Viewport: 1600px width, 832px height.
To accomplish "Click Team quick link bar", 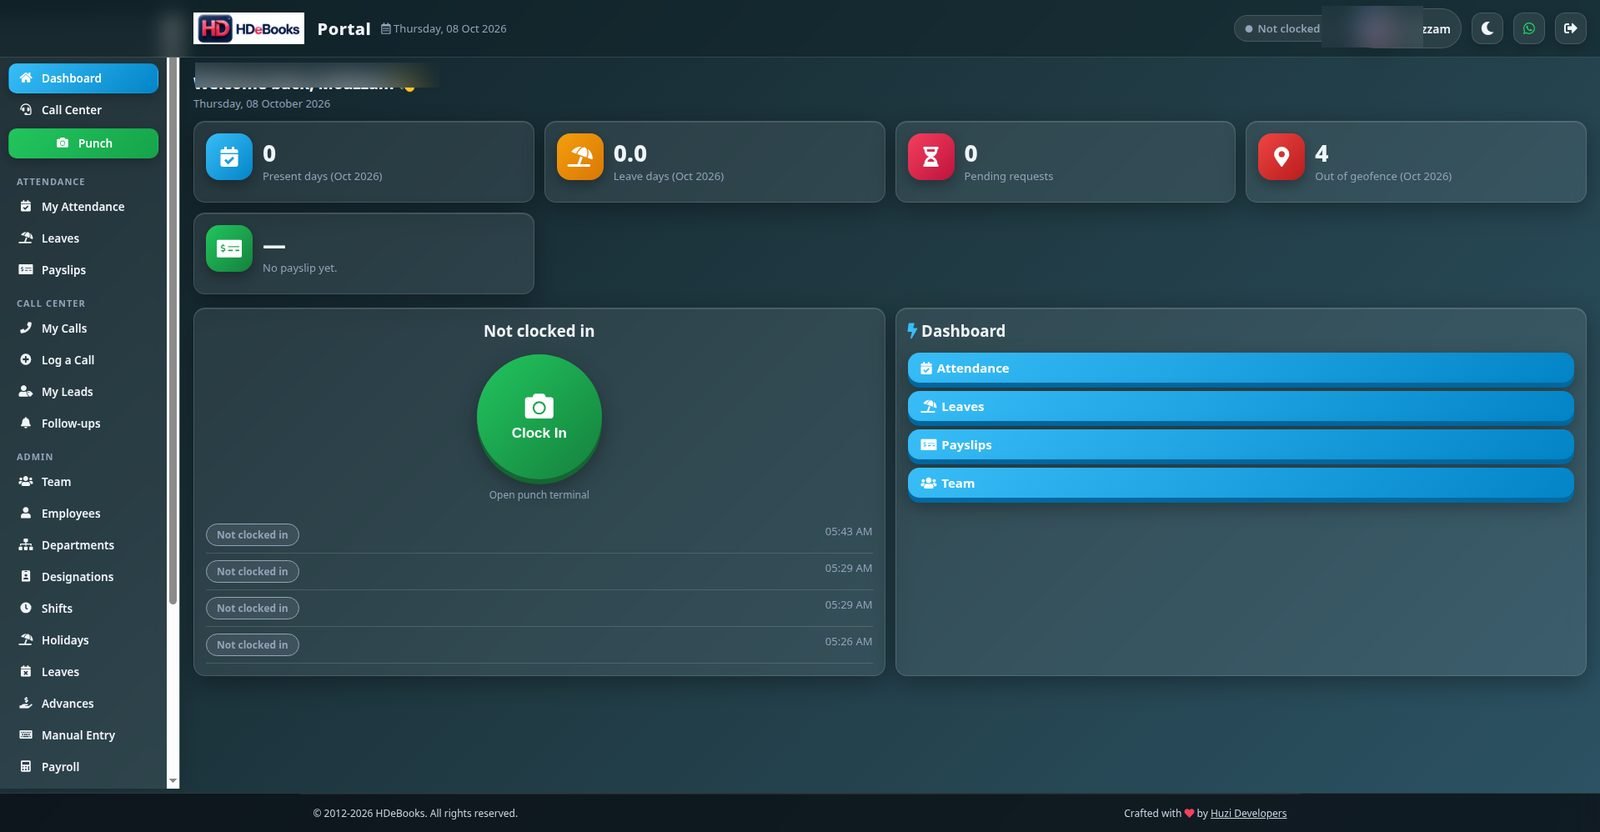I will [x=1240, y=483].
